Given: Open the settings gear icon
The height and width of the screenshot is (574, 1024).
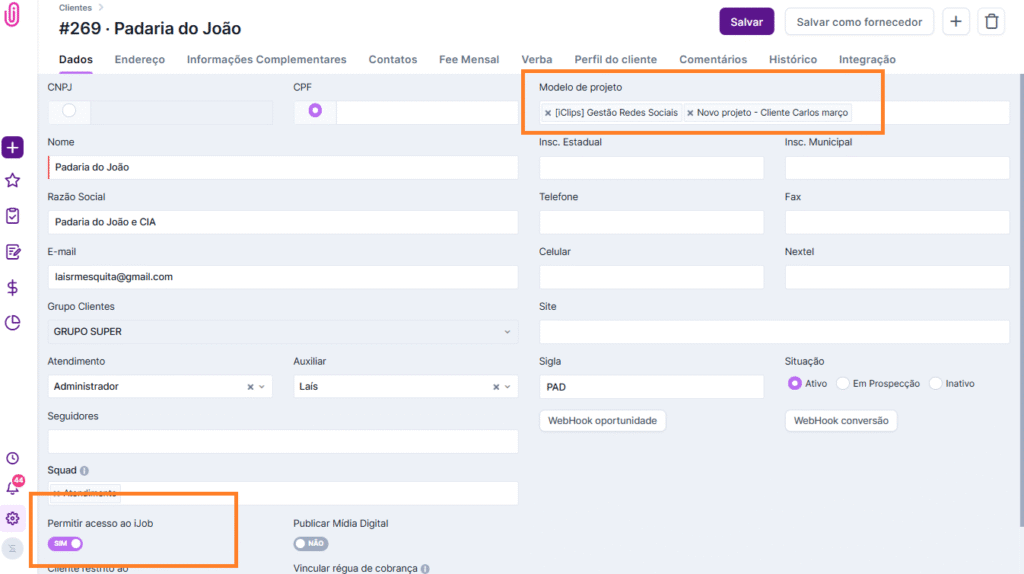Looking at the screenshot, I should click(x=12, y=518).
